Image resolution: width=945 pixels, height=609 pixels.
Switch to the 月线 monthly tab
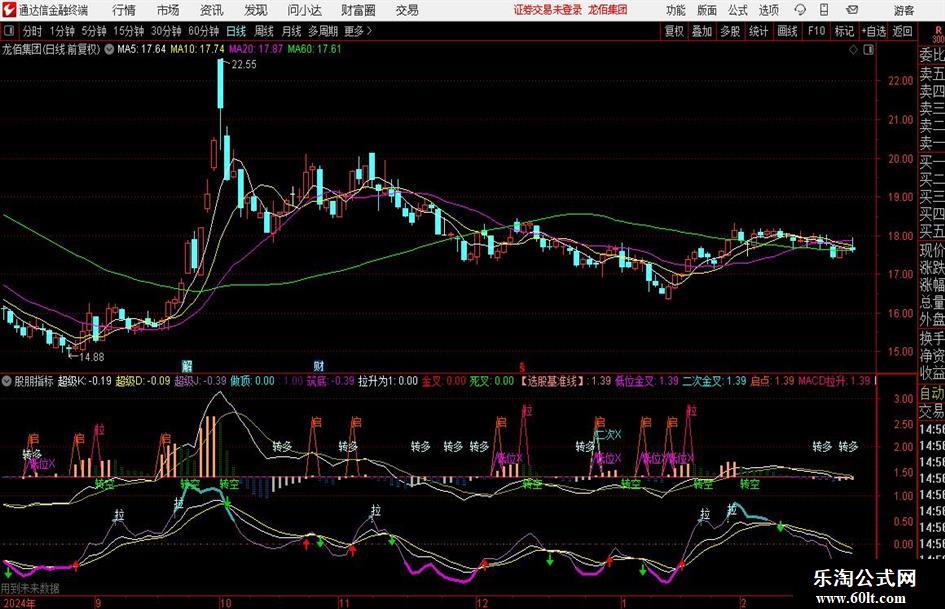(292, 31)
